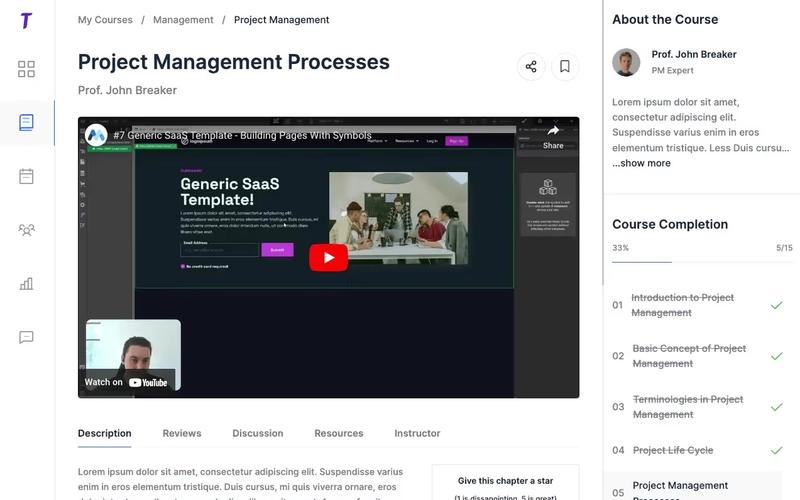Image resolution: width=800 pixels, height=500 pixels.
Task: Click the About the Course heading
Action: tap(665, 19)
